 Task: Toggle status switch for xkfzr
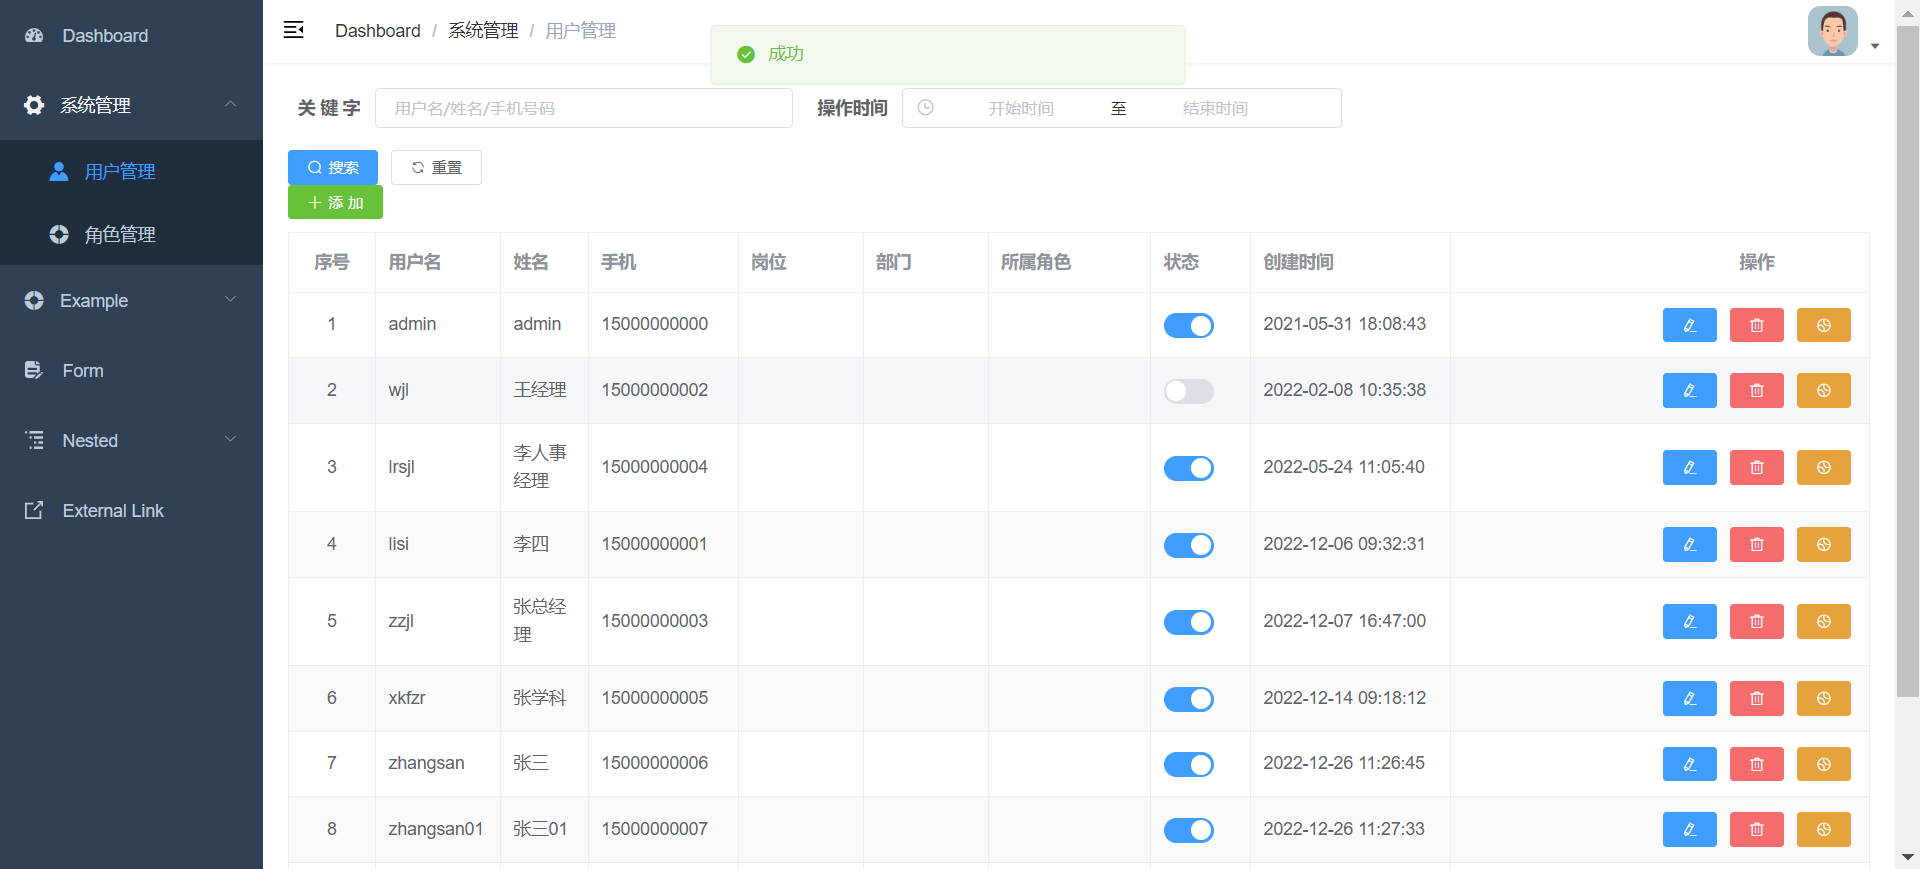pos(1188,699)
